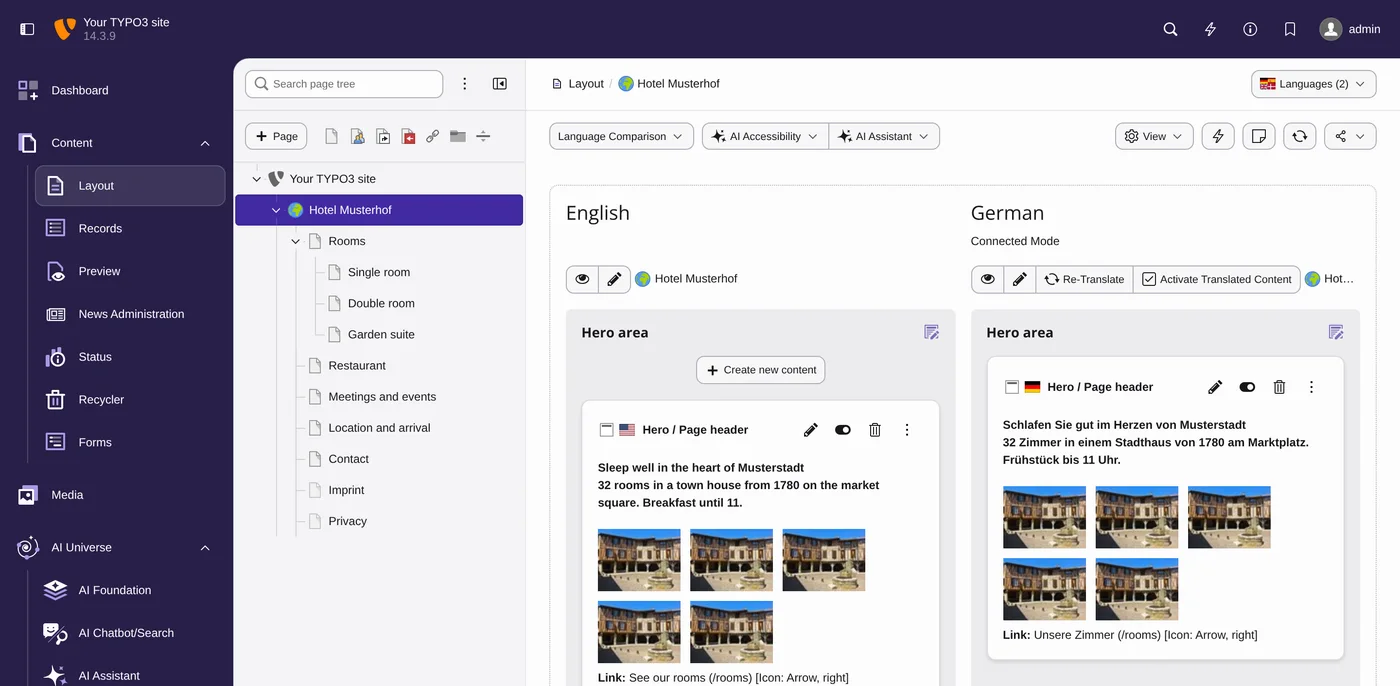Image resolution: width=1400 pixels, height=686 pixels.
Task: Click the add Page button
Action: pos(276,136)
